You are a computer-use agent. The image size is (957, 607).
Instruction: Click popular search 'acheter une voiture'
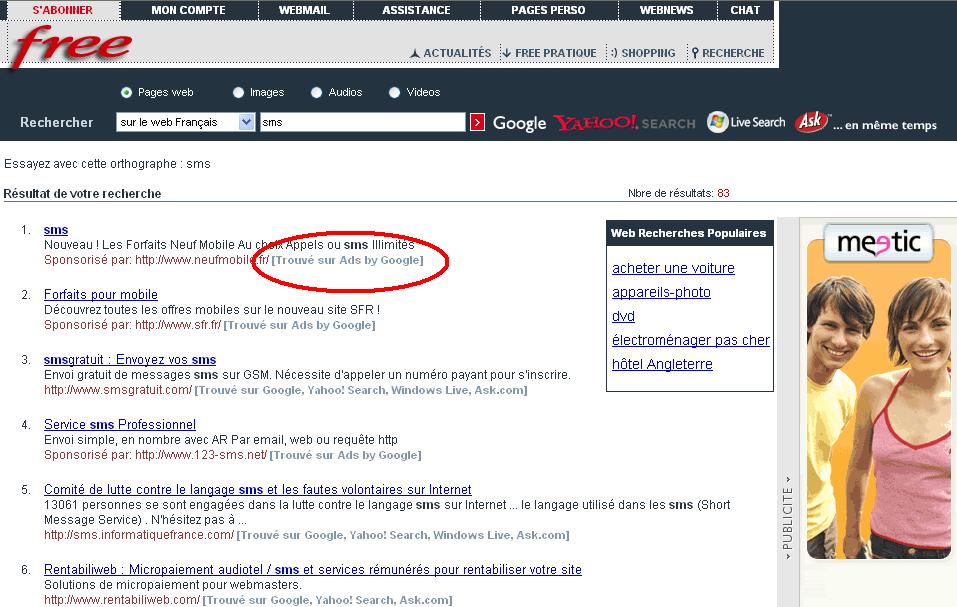tap(673, 268)
